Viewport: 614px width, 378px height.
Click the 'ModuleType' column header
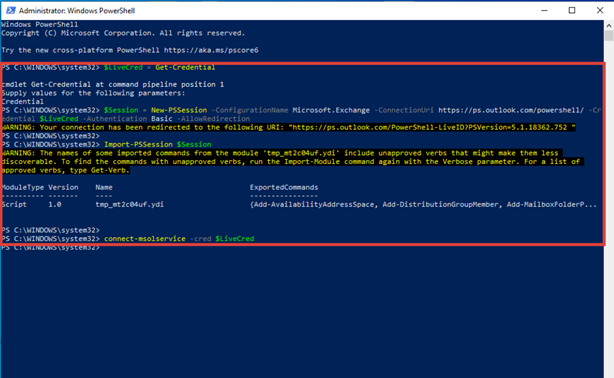click(x=23, y=187)
